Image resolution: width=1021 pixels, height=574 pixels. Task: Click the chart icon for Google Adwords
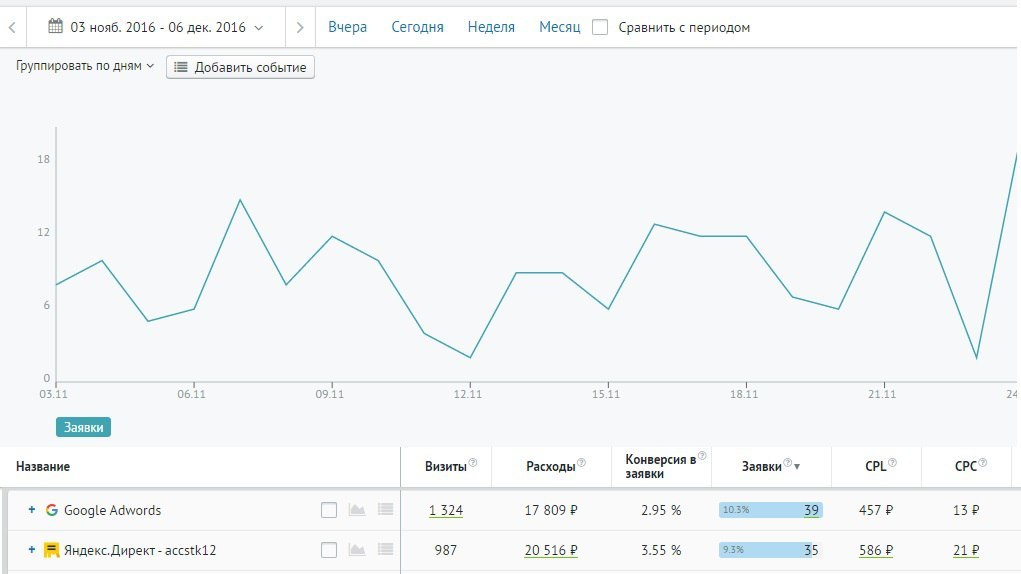point(356,510)
